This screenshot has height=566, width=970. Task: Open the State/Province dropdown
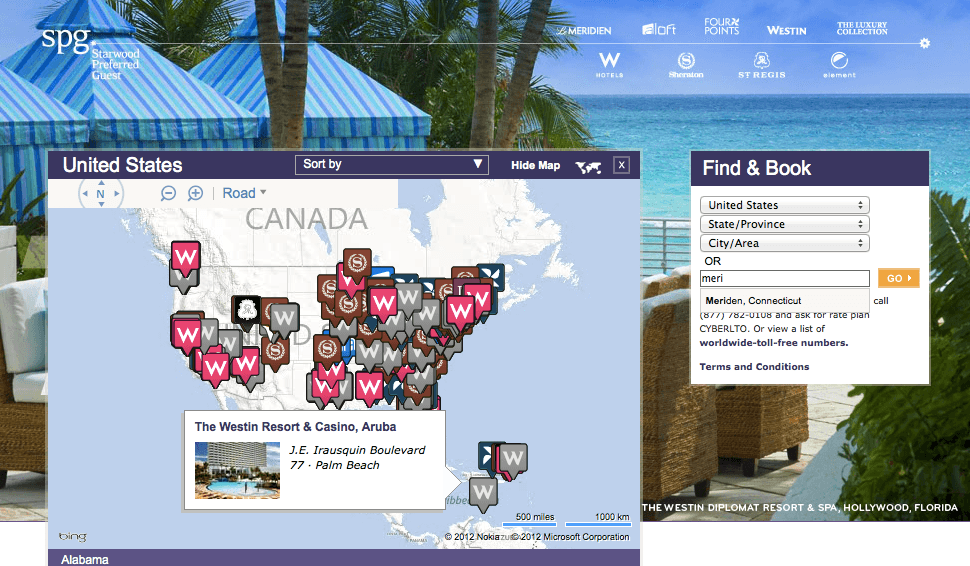pyautogui.click(x=784, y=224)
